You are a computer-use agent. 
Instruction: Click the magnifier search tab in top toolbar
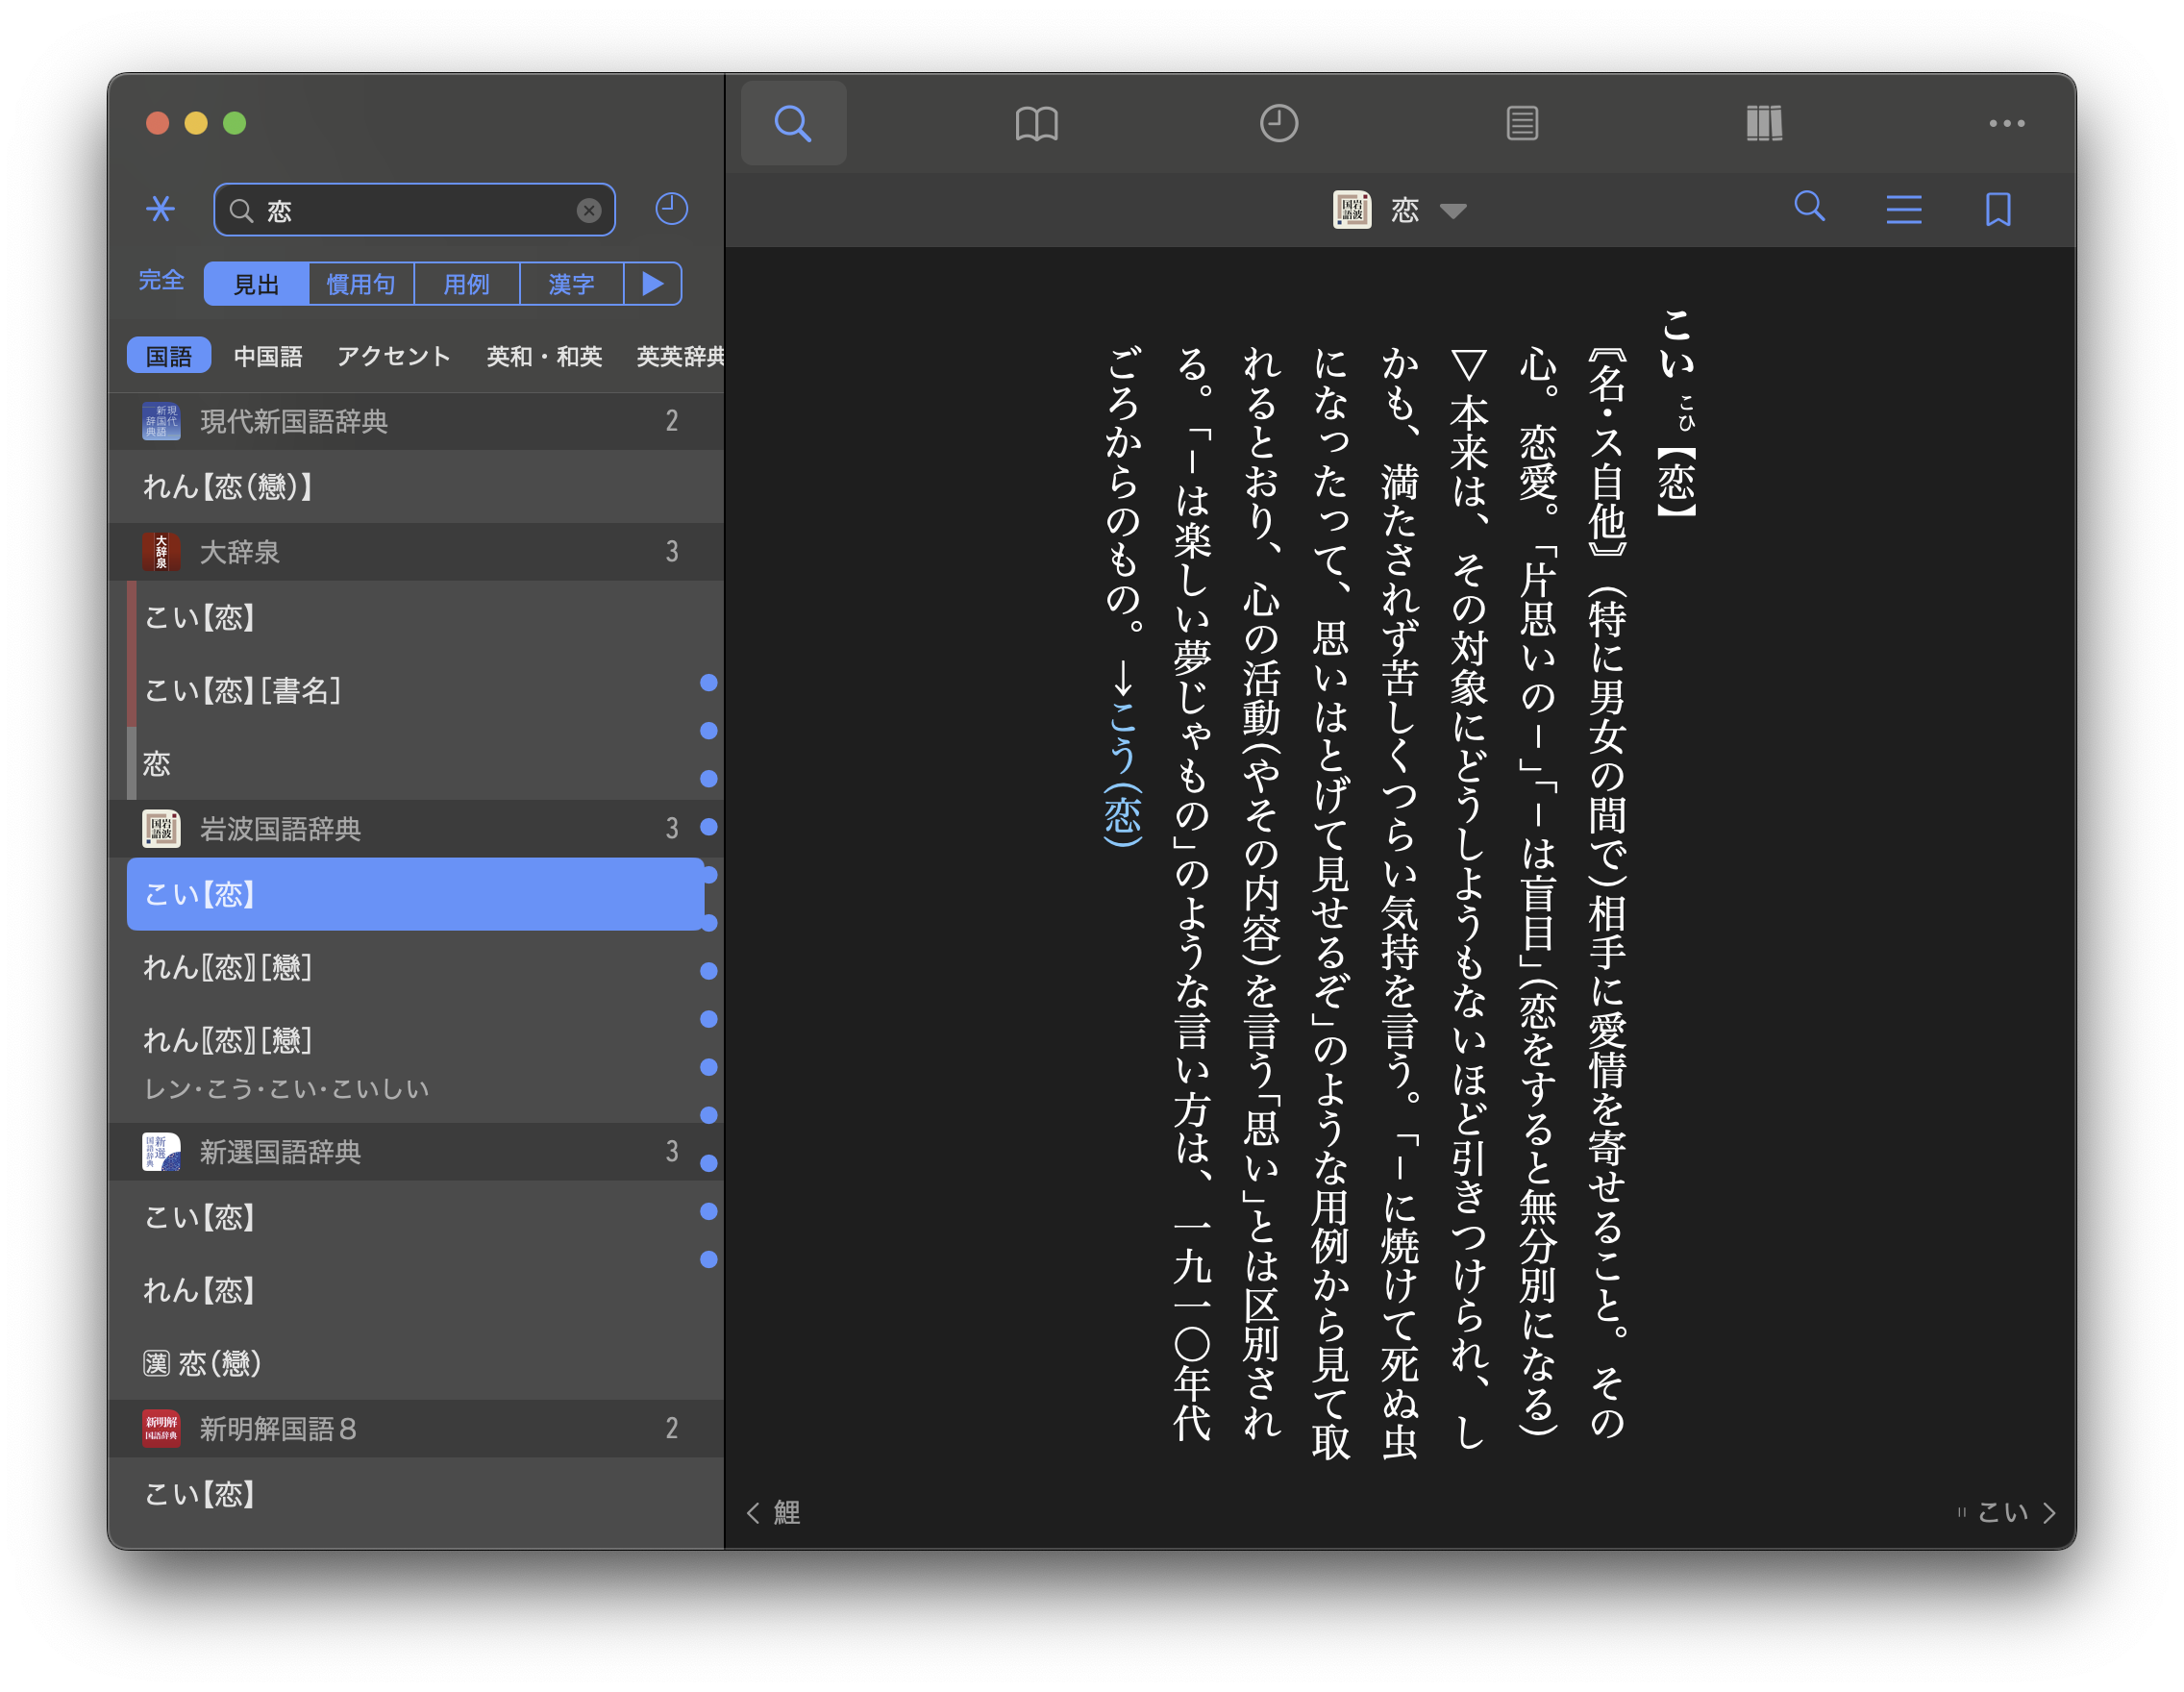[x=793, y=123]
